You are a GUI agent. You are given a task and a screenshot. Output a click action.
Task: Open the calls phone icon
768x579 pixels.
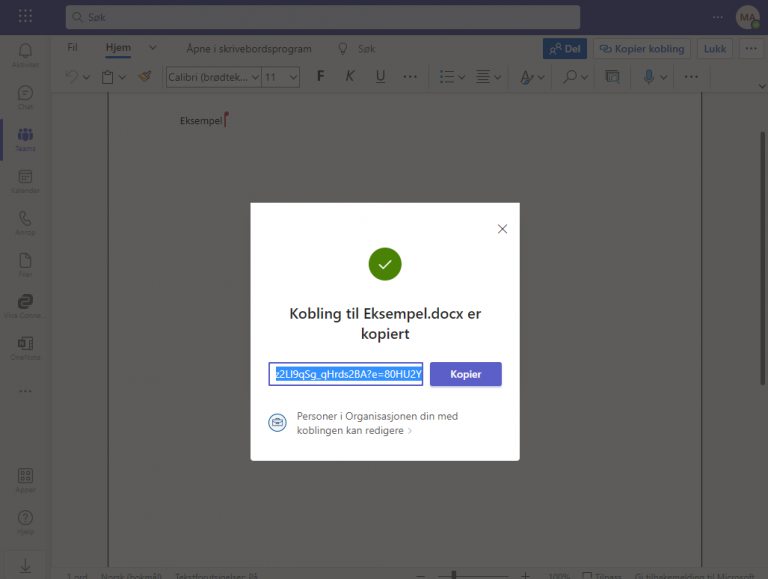25,222
